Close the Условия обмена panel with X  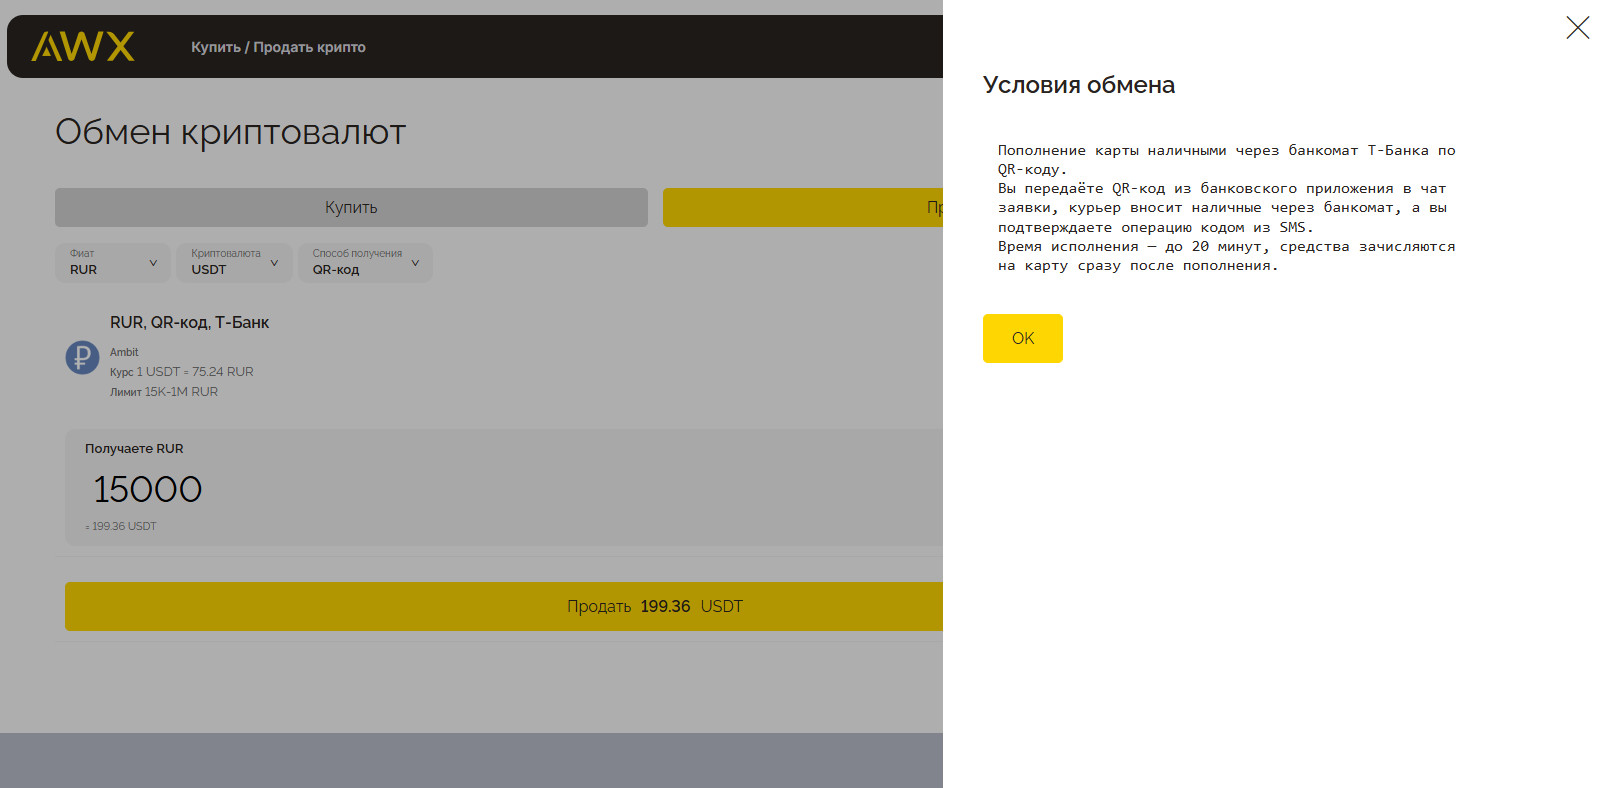pos(1577,28)
